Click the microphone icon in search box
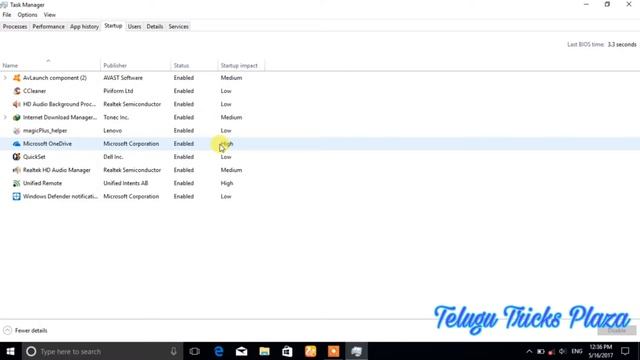Screen dimensions: 640x360 [173, 351]
